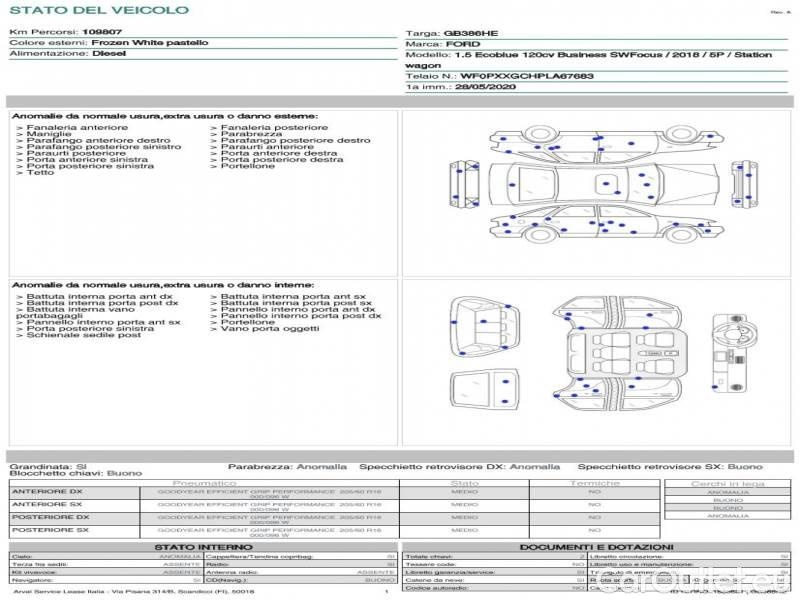This screenshot has height=600, width=800.
Task: Click Battuta interna porta post dx
Action: point(102,303)
